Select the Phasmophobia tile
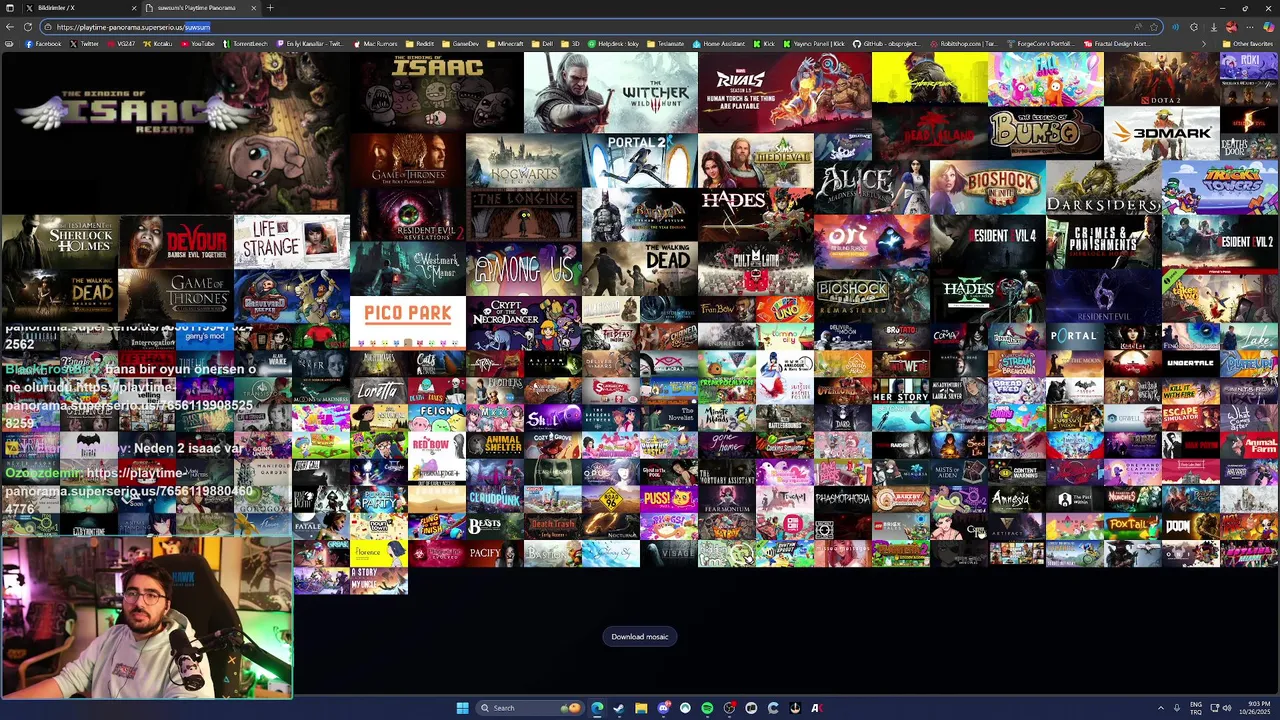This screenshot has height=720, width=1280. tap(842, 498)
